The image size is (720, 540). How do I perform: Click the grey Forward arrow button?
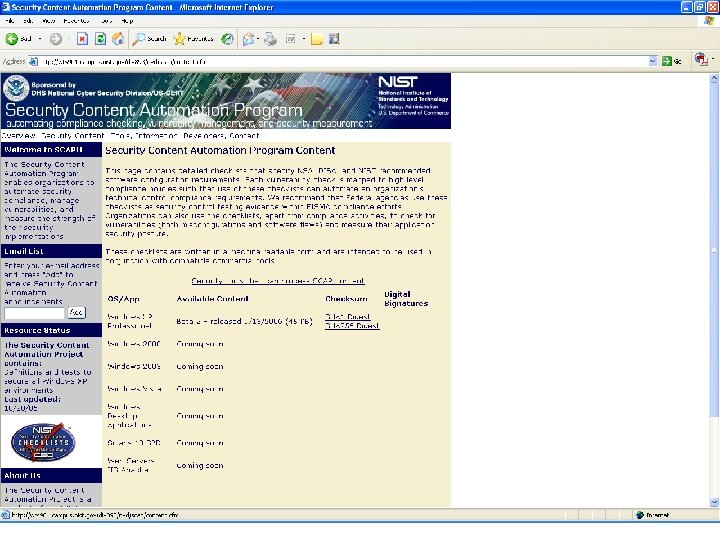[x=56, y=39]
